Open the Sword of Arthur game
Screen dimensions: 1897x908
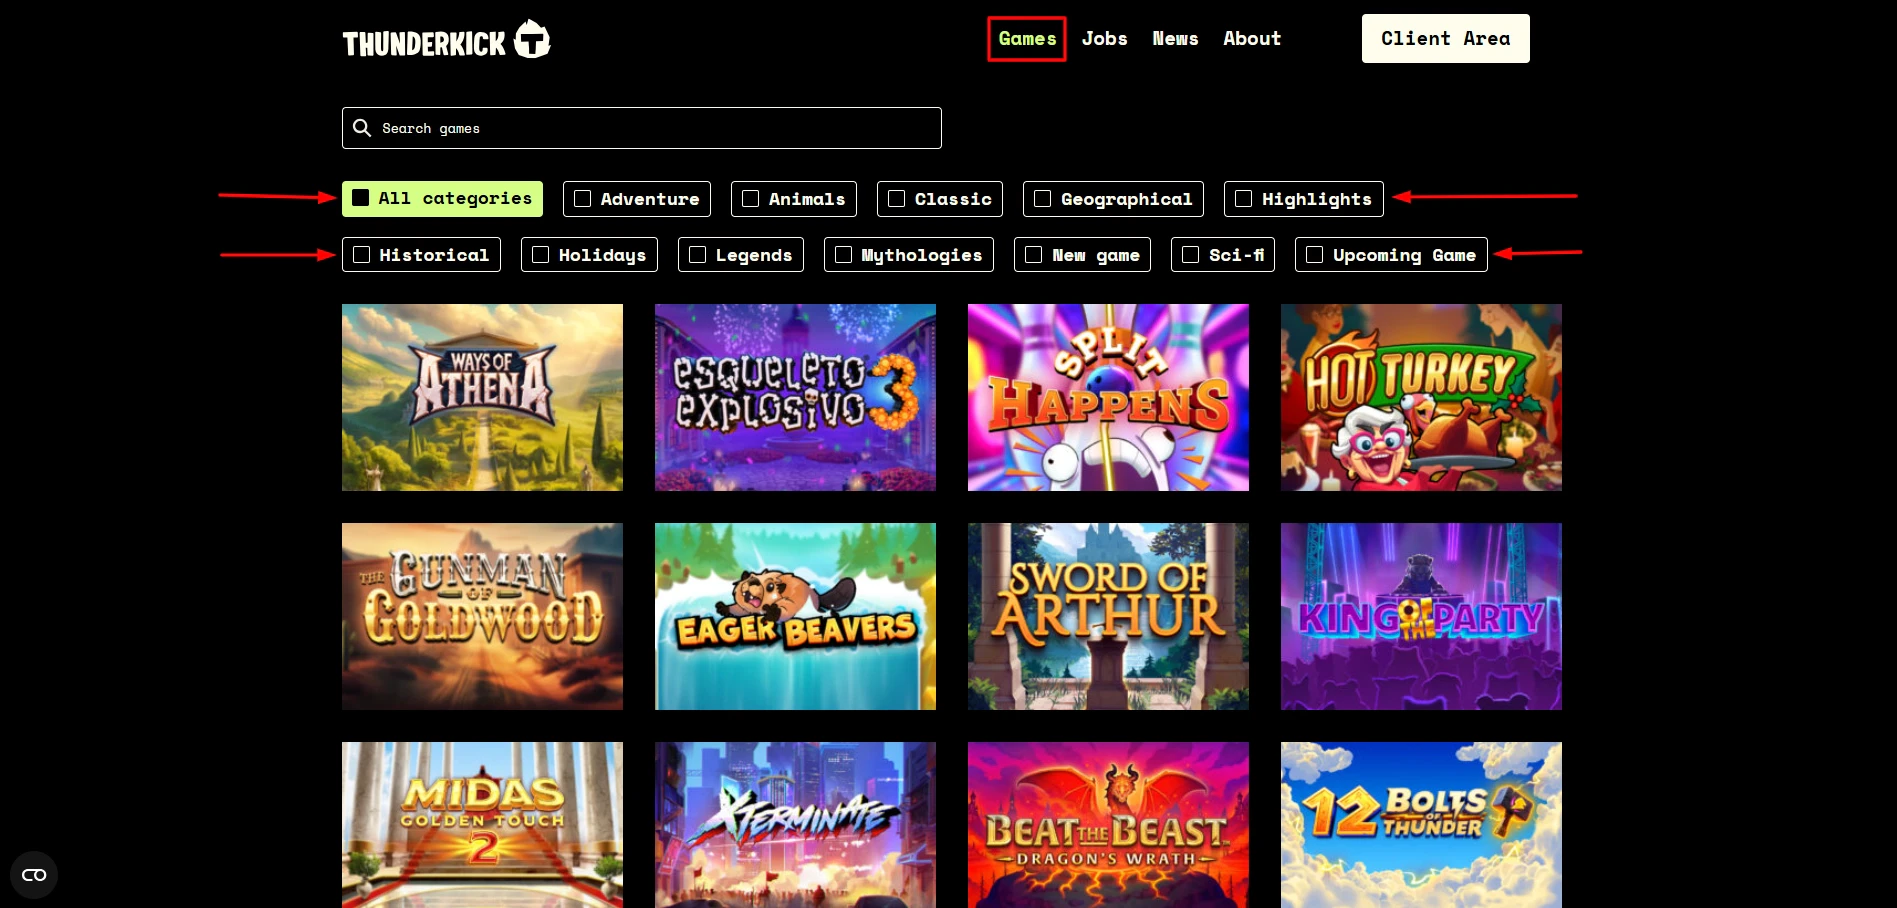(1108, 616)
